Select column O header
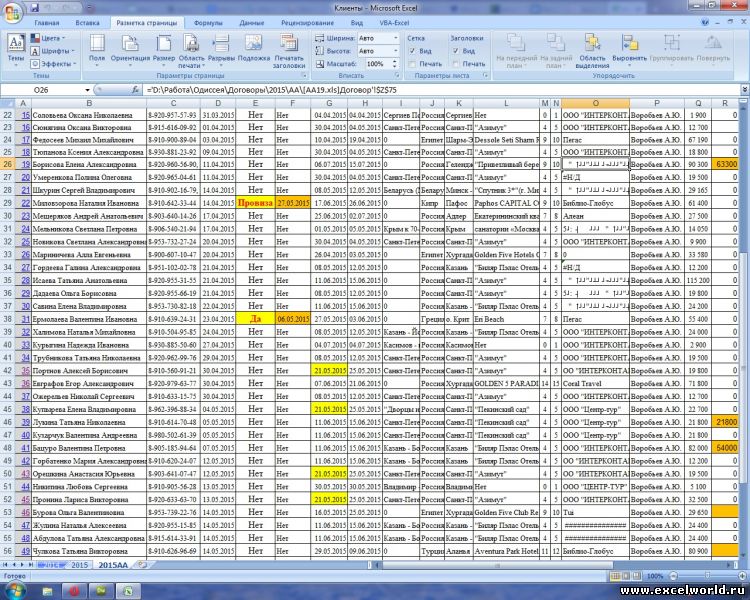Image resolution: width=750 pixels, height=600 pixels. [x=596, y=103]
